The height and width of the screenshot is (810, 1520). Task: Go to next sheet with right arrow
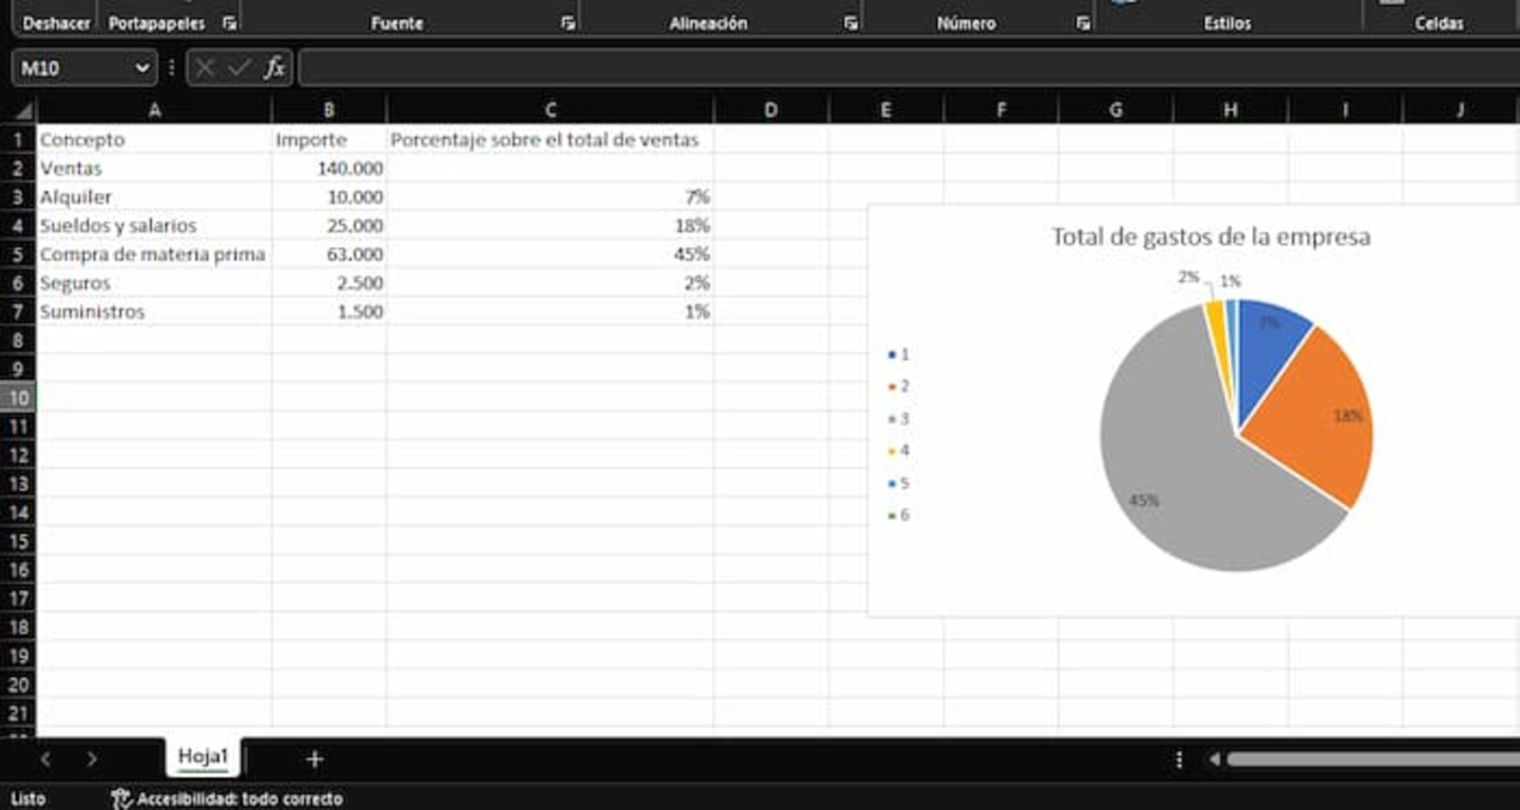(x=92, y=759)
